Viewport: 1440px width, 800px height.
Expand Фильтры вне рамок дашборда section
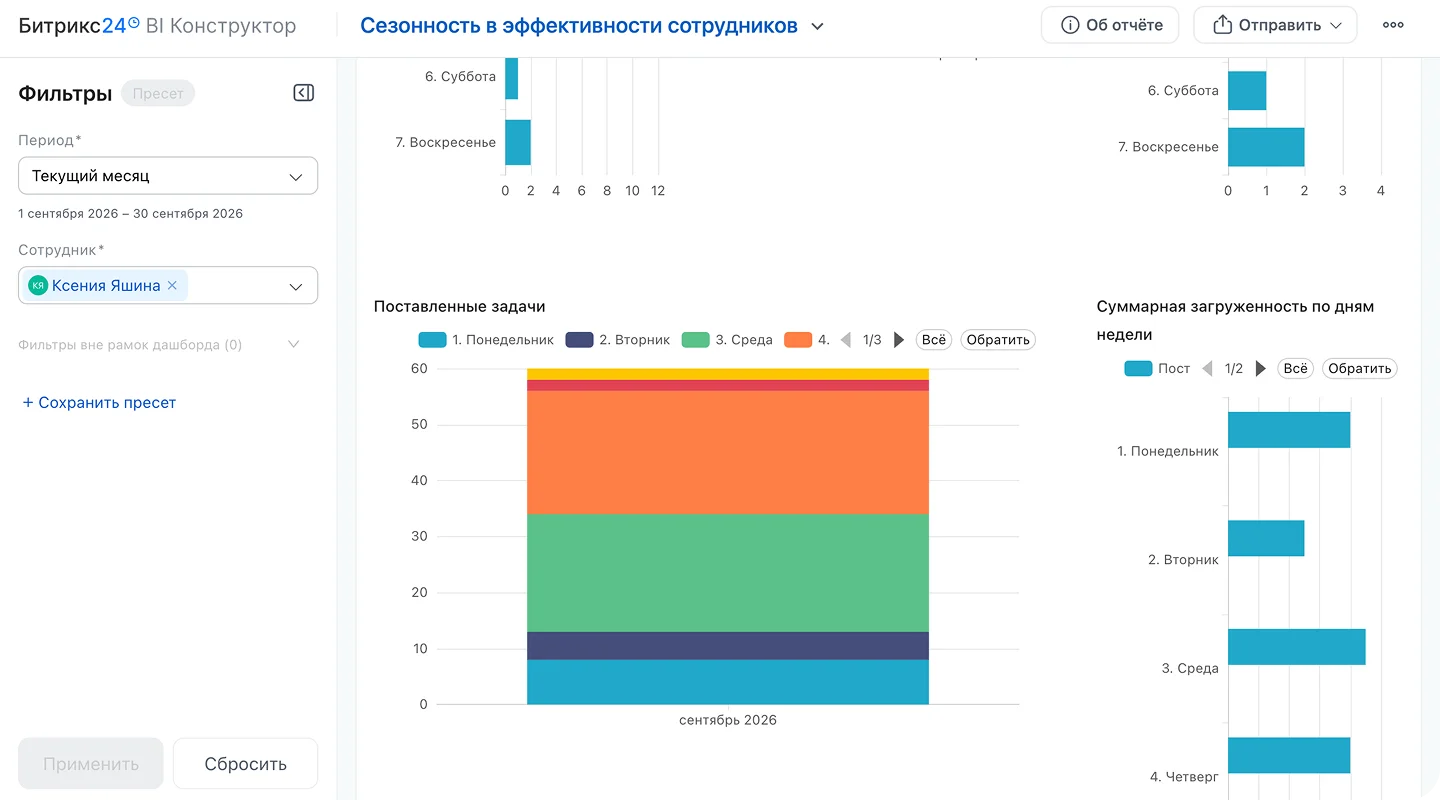pos(160,344)
